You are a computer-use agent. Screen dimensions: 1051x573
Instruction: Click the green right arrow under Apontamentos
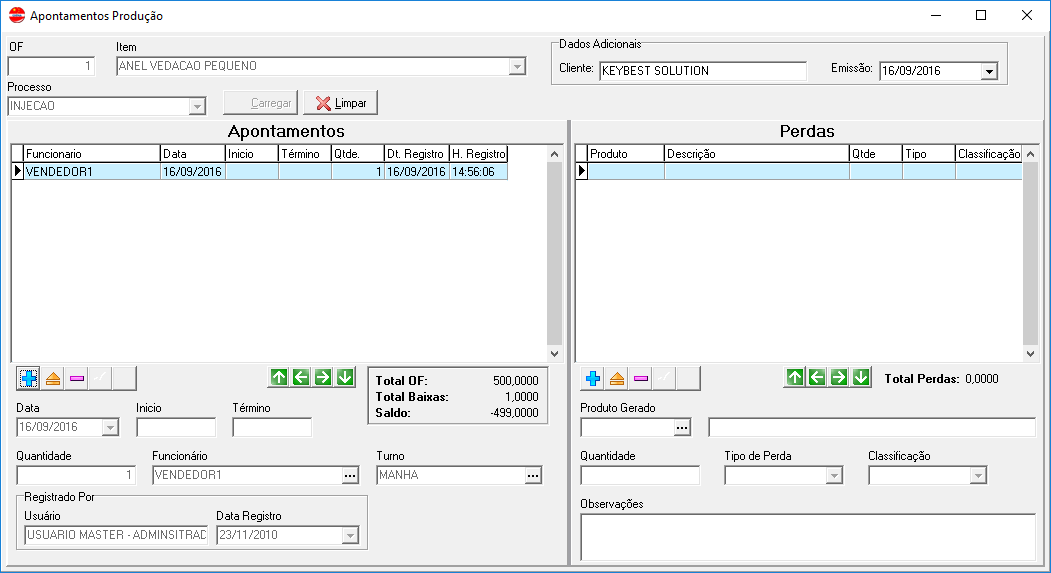tap(323, 377)
